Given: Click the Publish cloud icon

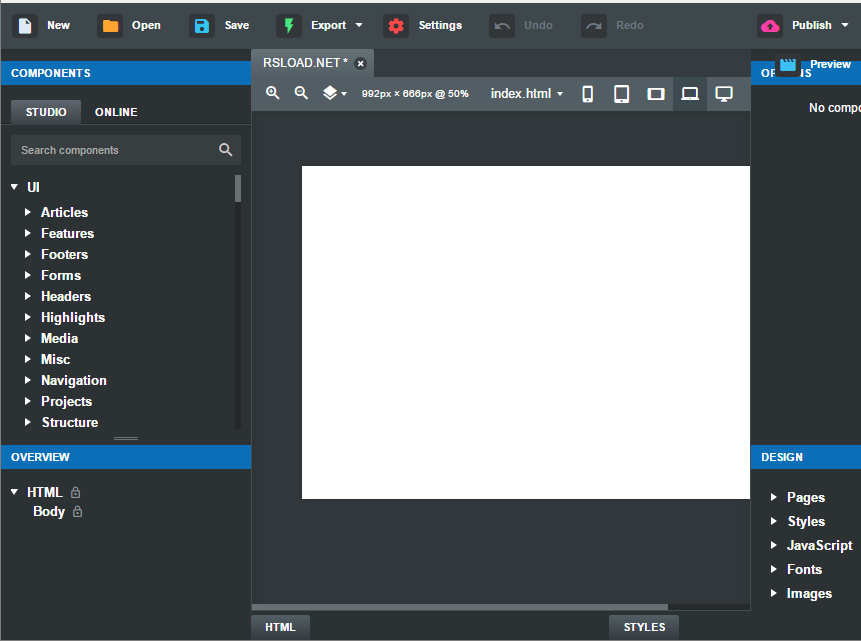Looking at the screenshot, I should point(770,26).
